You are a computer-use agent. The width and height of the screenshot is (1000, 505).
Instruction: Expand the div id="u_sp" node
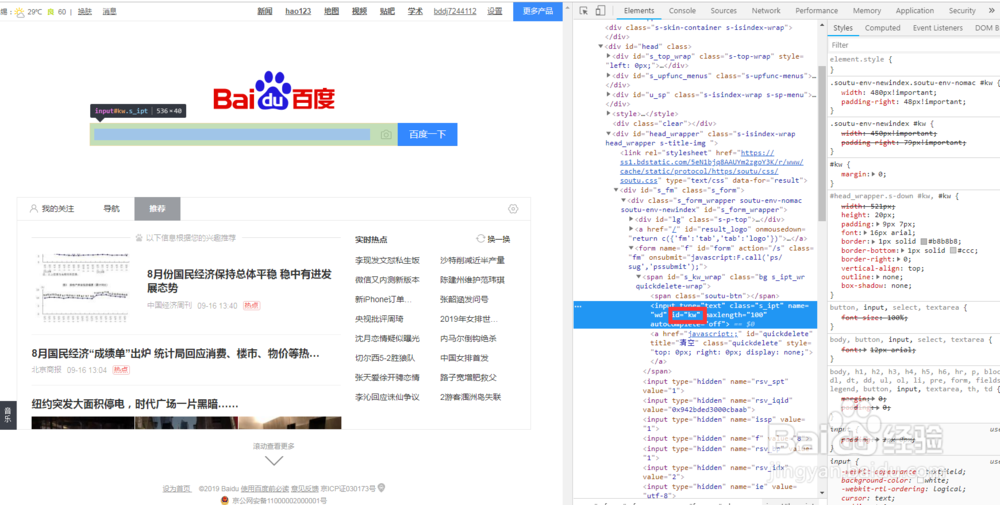608,95
